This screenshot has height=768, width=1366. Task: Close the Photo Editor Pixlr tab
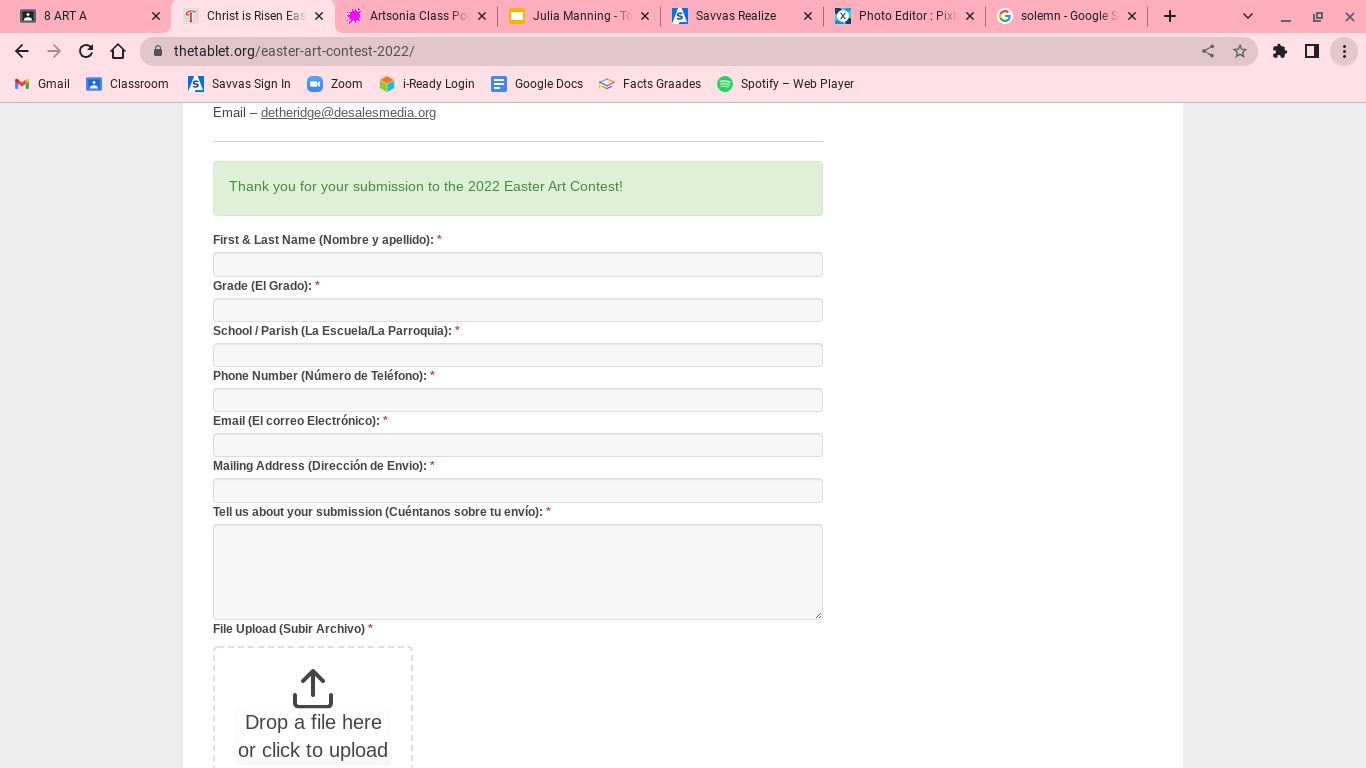pos(970,16)
